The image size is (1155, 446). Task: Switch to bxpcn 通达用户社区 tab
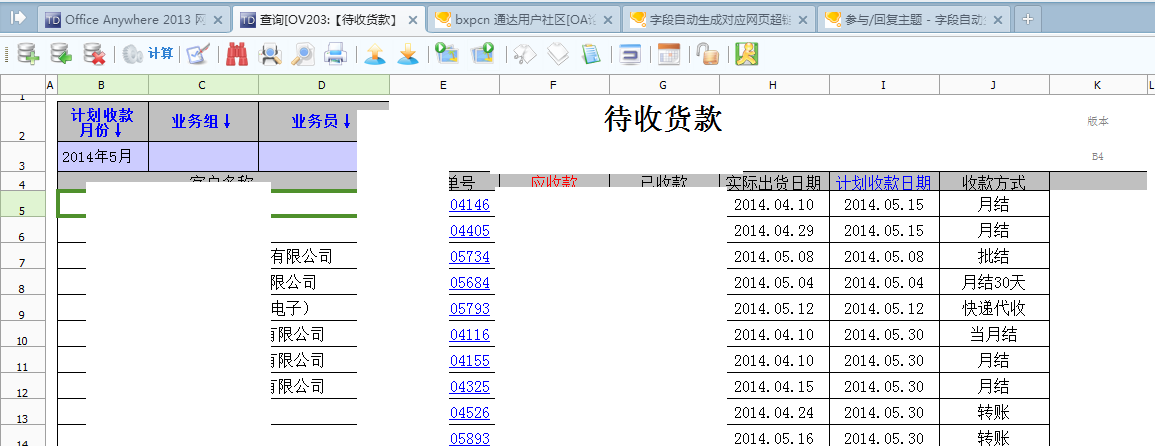tap(524, 20)
